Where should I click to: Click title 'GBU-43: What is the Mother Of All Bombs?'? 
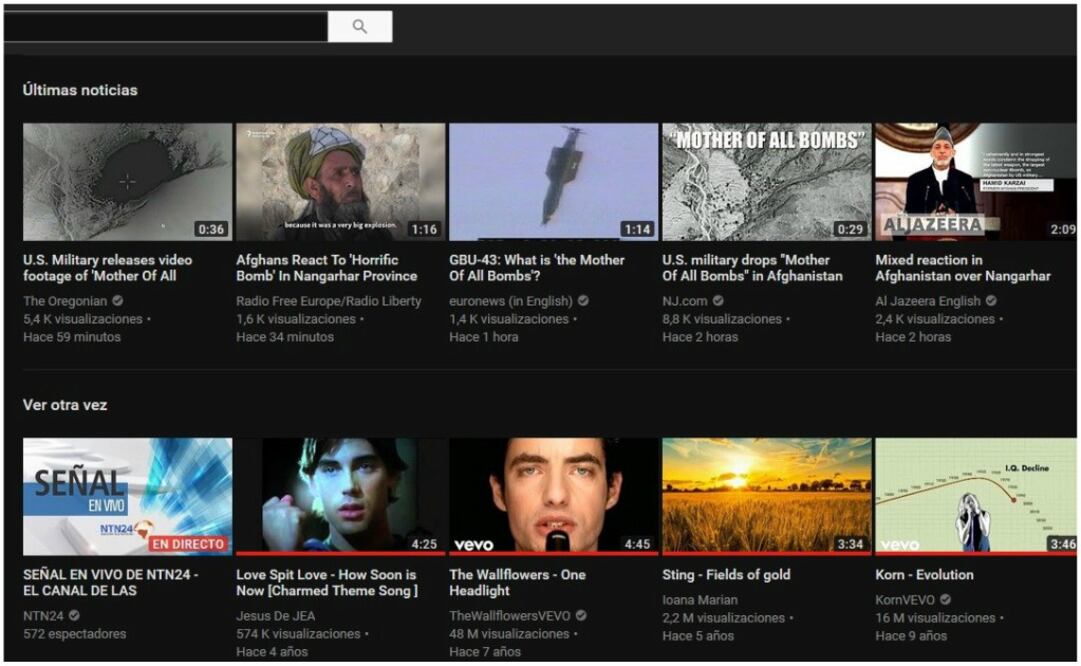pos(536,268)
